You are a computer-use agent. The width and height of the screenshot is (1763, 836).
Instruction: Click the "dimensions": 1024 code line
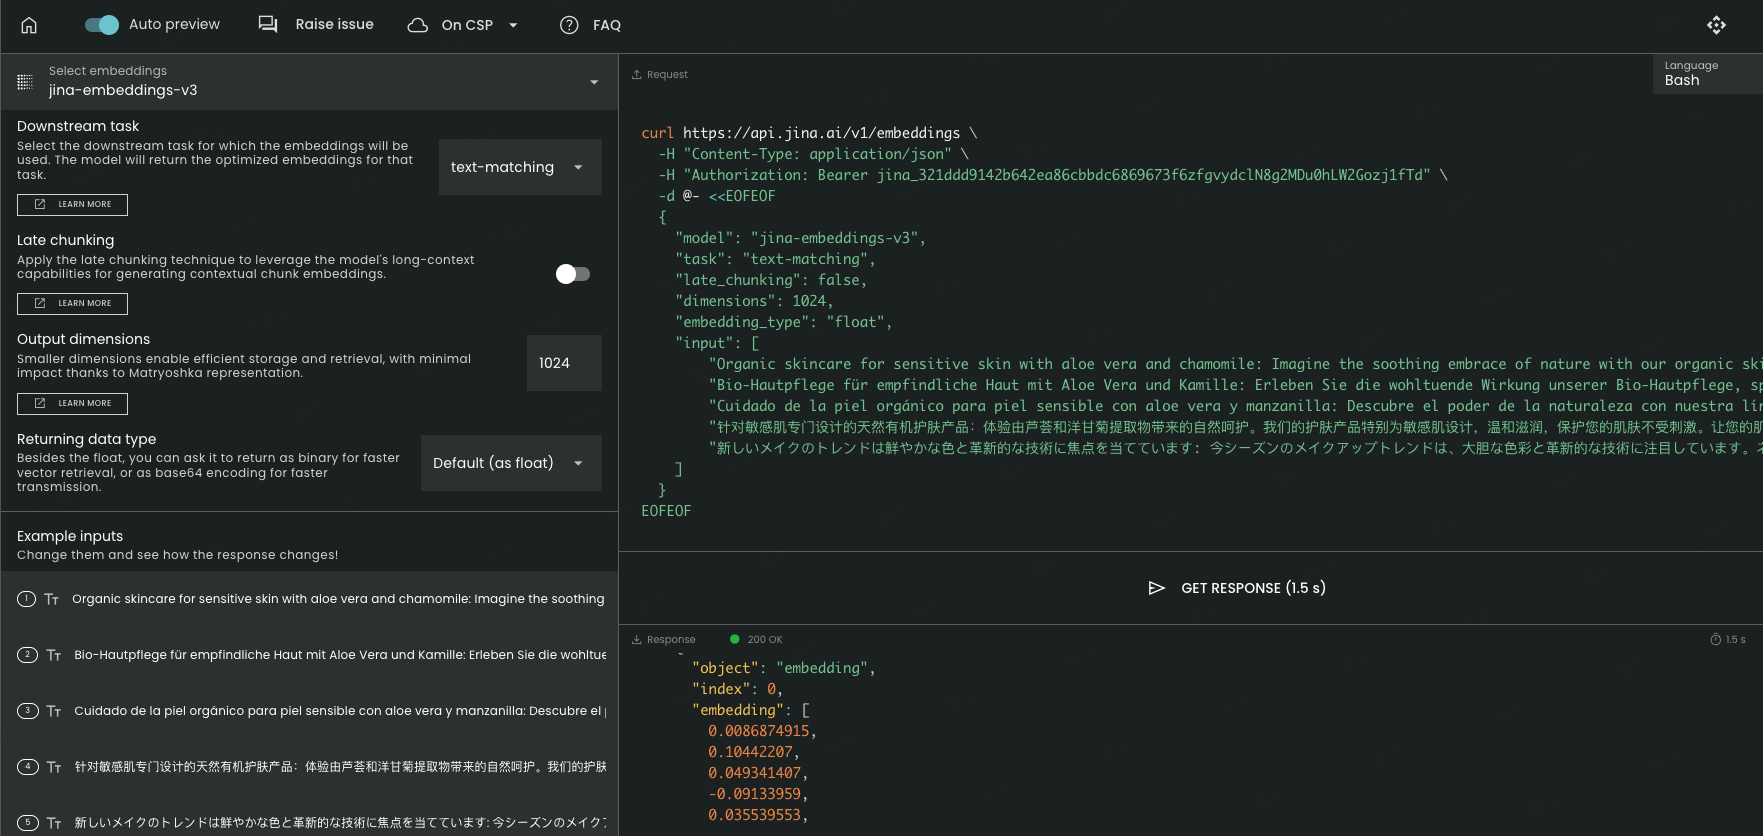(x=754, y=301)
